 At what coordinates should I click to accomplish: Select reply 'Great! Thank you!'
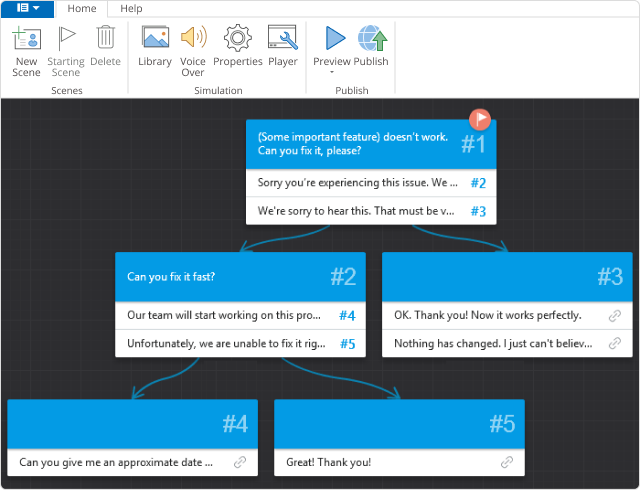tap(400, 462)
